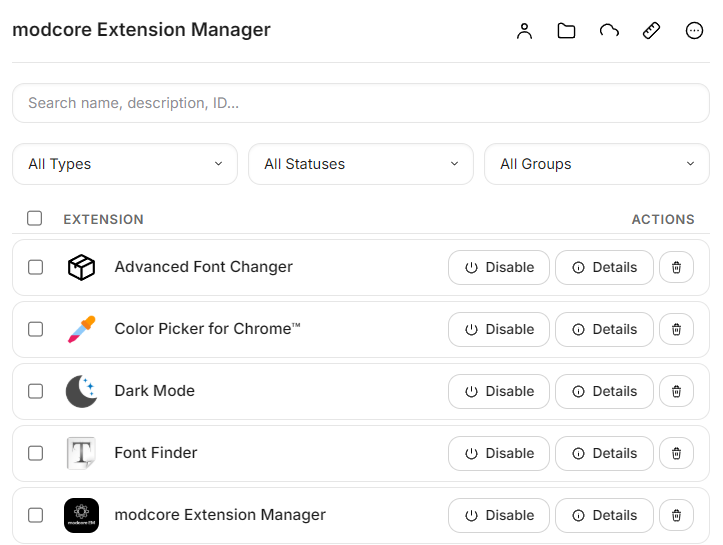Viewport: 723px width, 545px height.
Task: Open the more options ellipsis icon
Action: point(694,31)
